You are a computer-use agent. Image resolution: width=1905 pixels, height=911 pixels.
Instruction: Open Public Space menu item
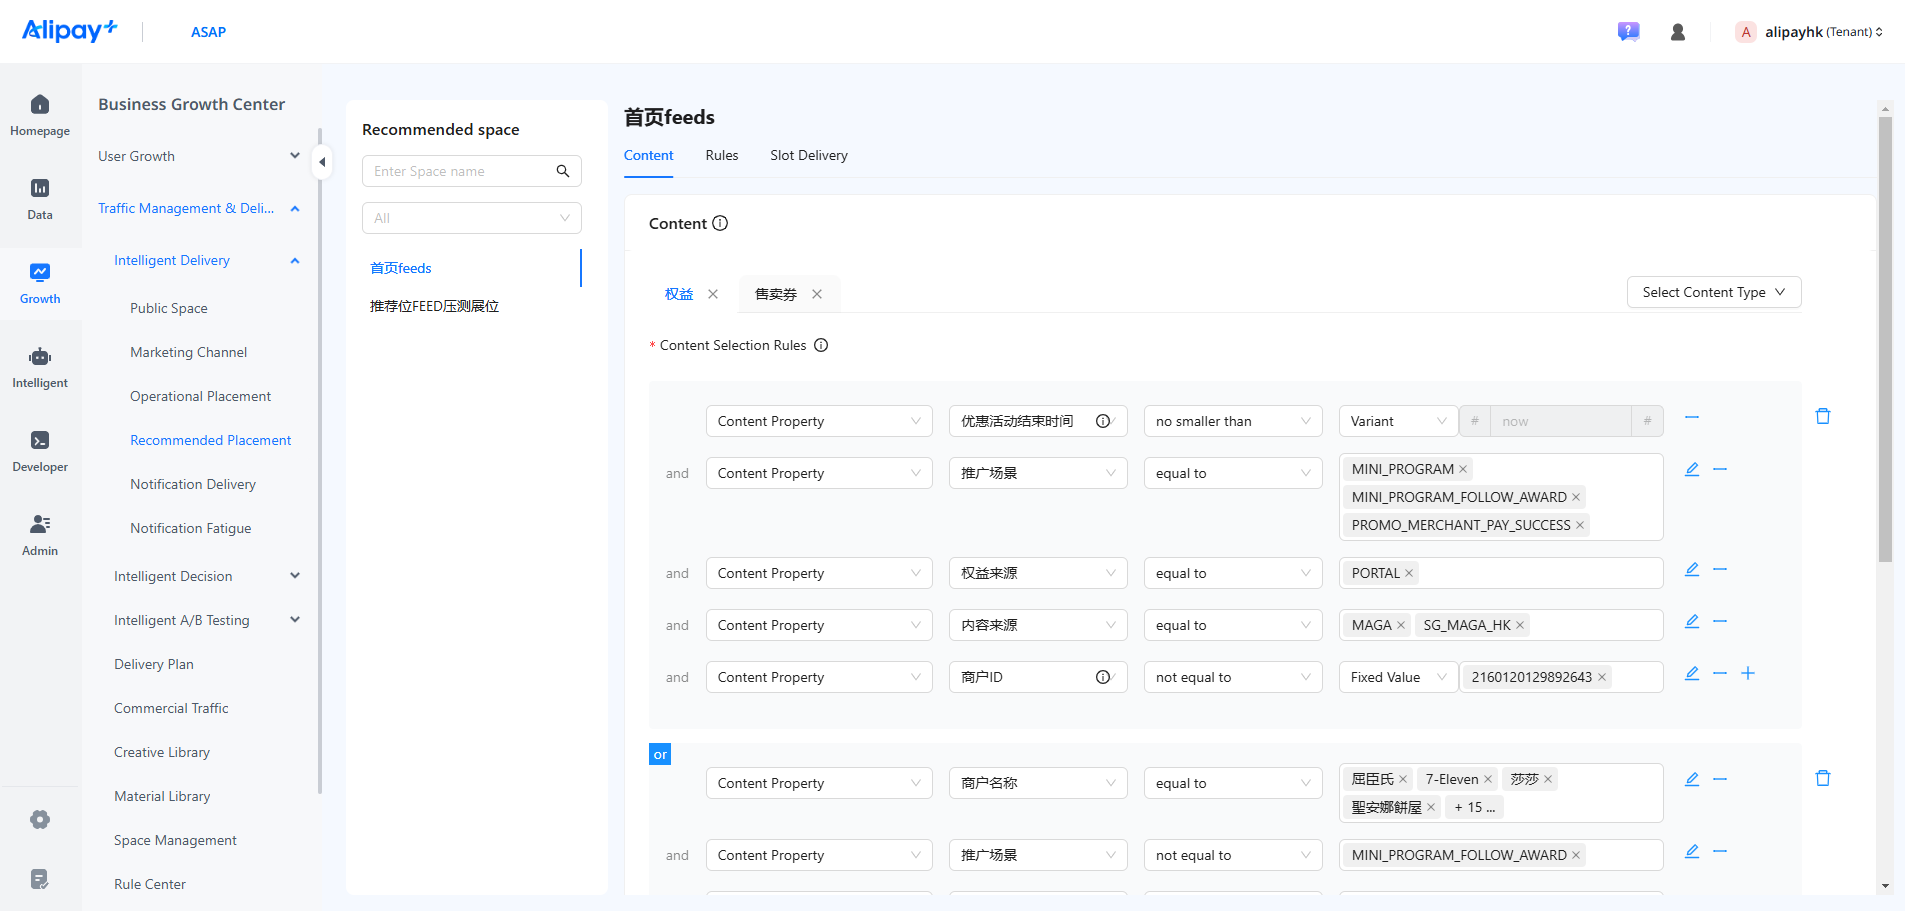point(169,308)
